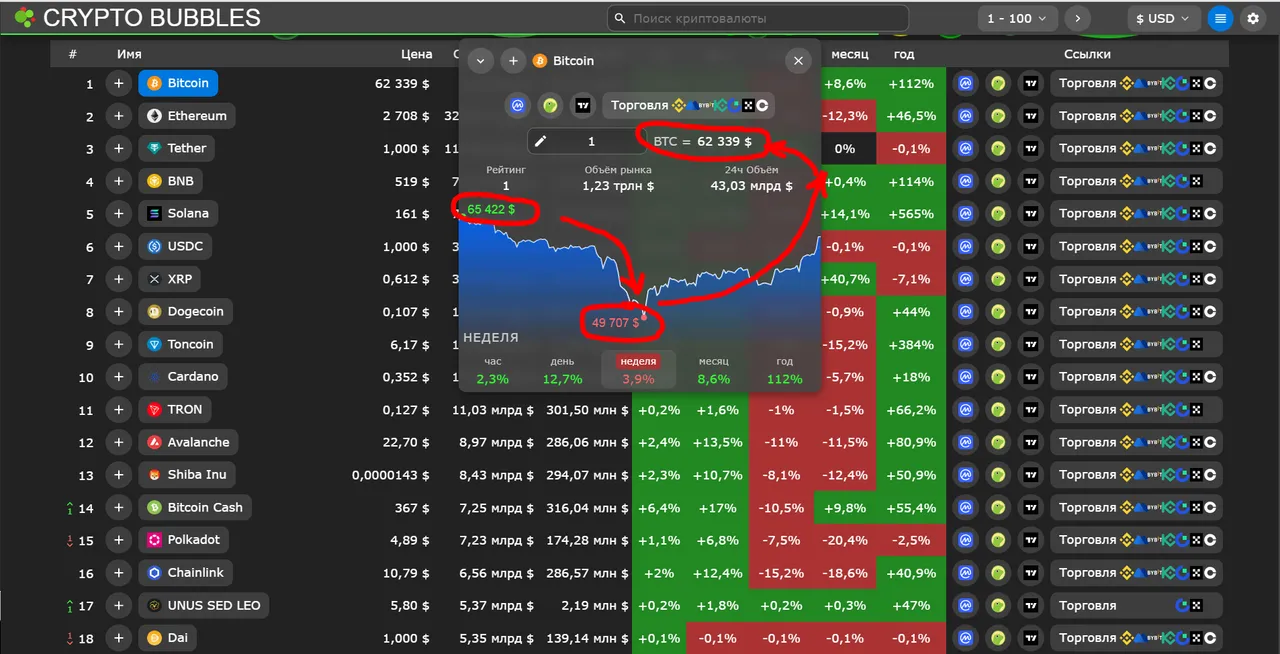This screenshot has height=654, width=1280.
Task: Click the BTC amount input field
Action: pyautogui.click(x=588, y=142)
